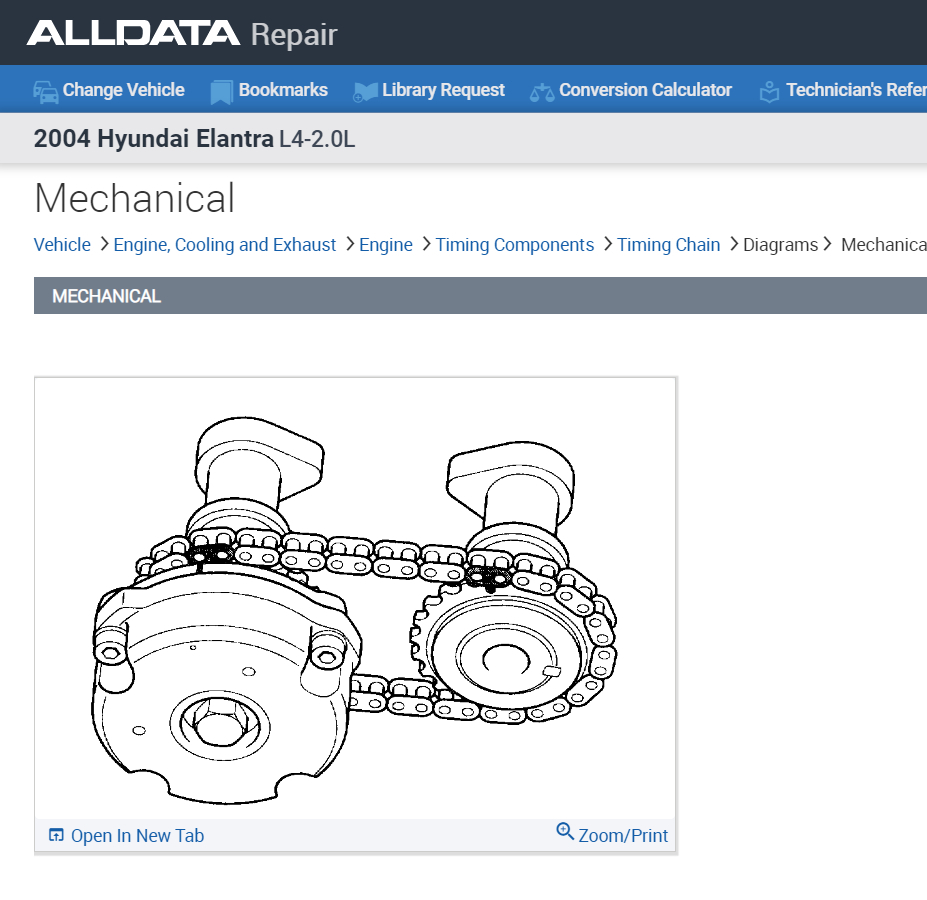Click the Mechanical page heading
The height and width of the screenshot is (900, 927).
click(135, 198)
